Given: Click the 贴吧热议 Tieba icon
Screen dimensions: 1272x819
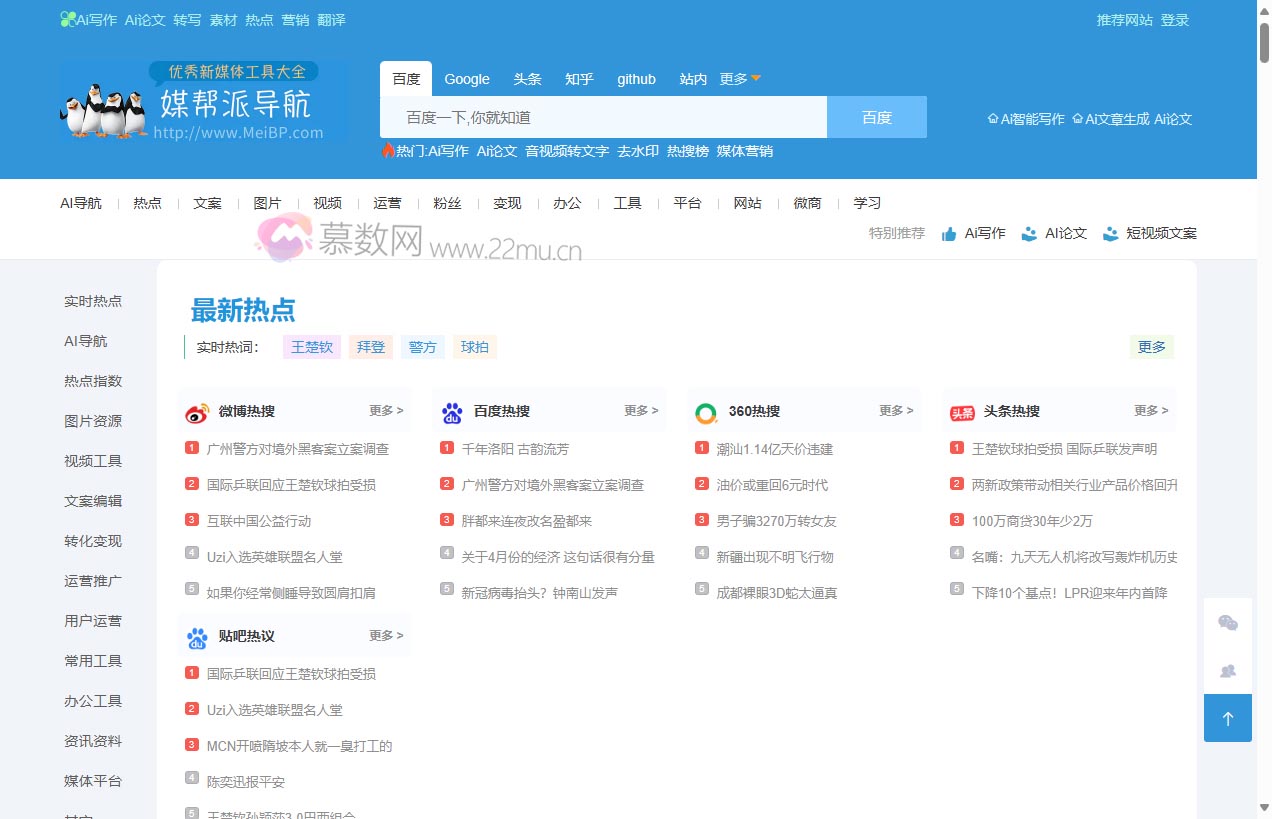Looking at the screenshot, I should tap(196, 636).
